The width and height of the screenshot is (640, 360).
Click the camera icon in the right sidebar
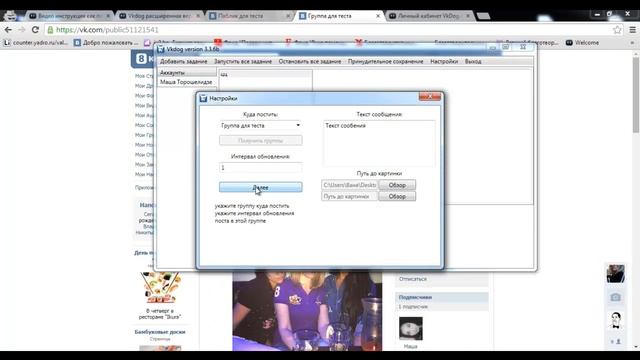pyautogui.click(x=616, y=298)
